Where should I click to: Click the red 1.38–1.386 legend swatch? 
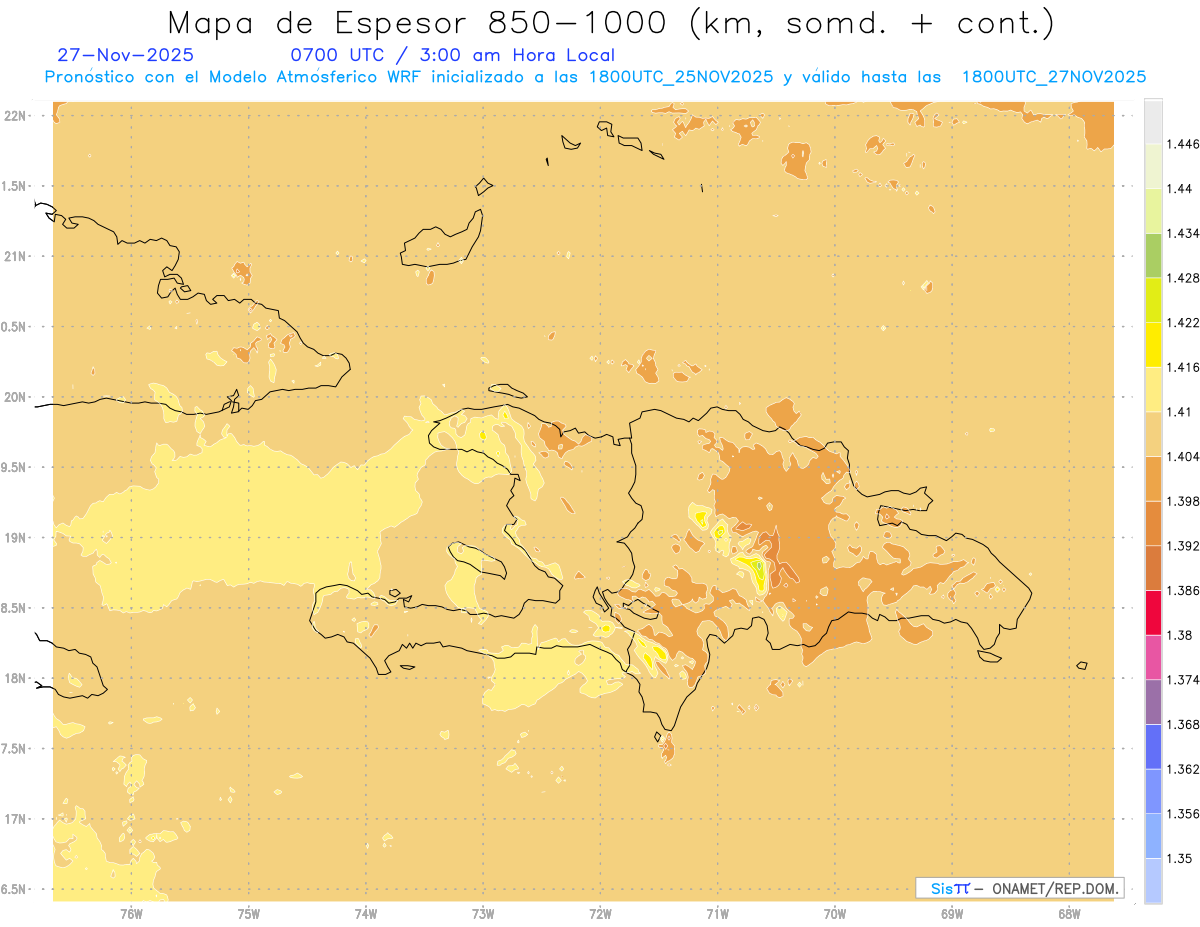[1153, 612]
